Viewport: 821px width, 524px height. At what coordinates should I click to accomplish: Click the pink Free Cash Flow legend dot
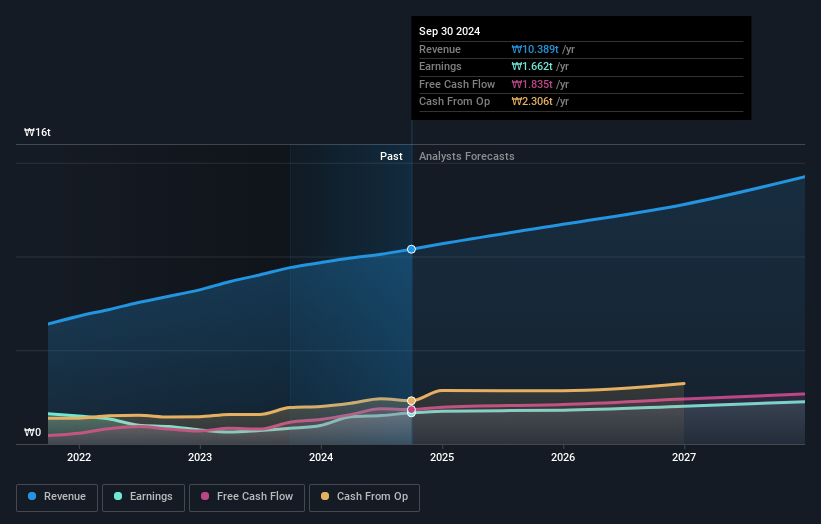tap(205, 496)
